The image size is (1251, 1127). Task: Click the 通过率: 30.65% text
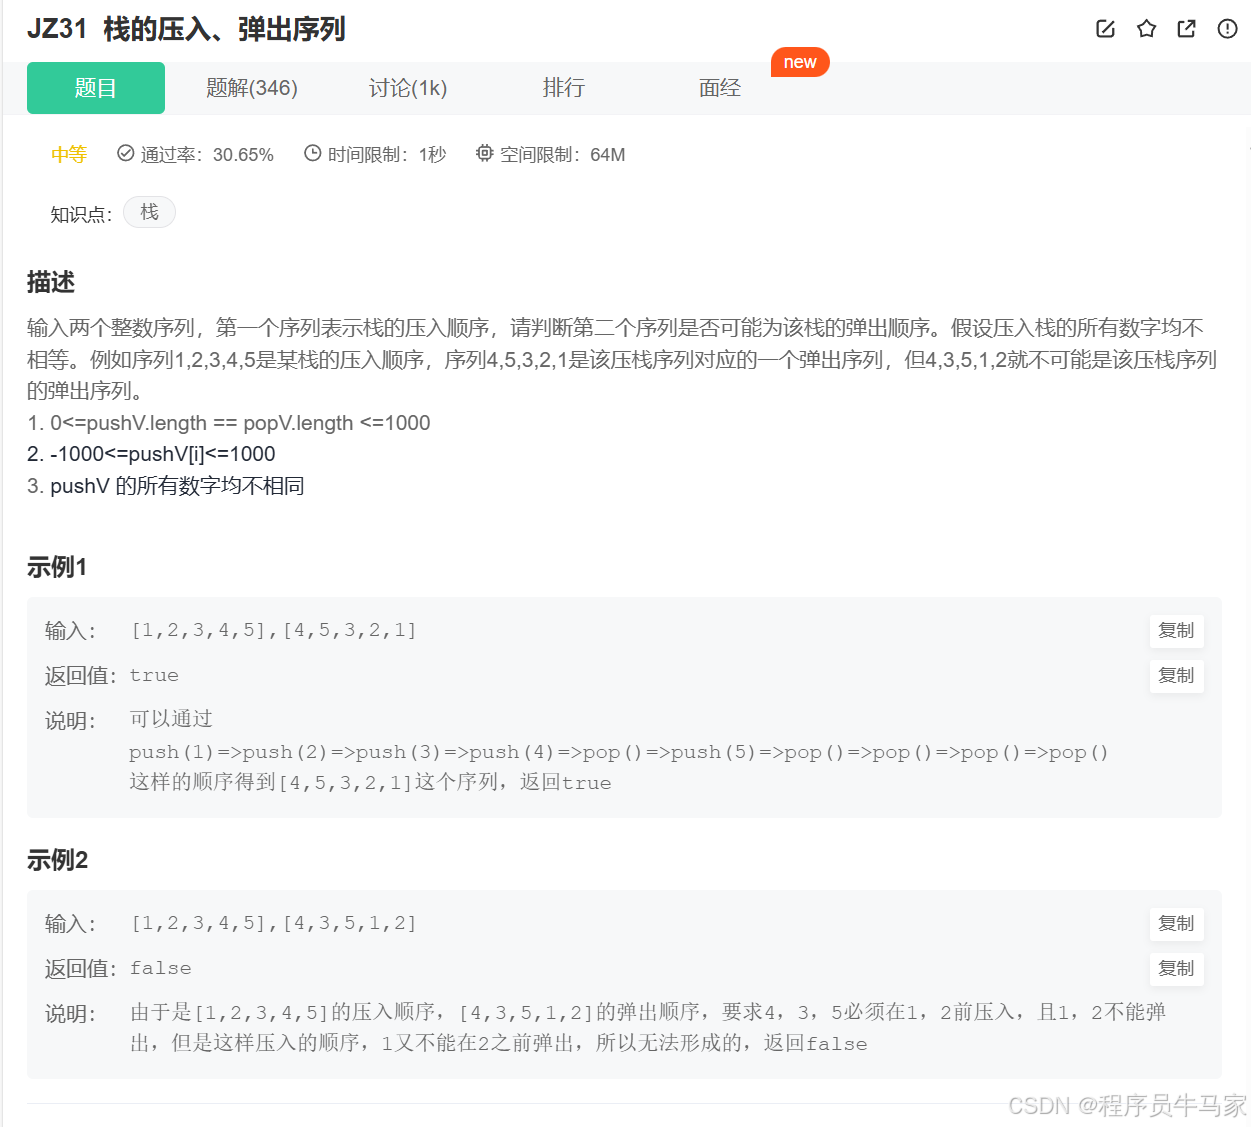207,155
